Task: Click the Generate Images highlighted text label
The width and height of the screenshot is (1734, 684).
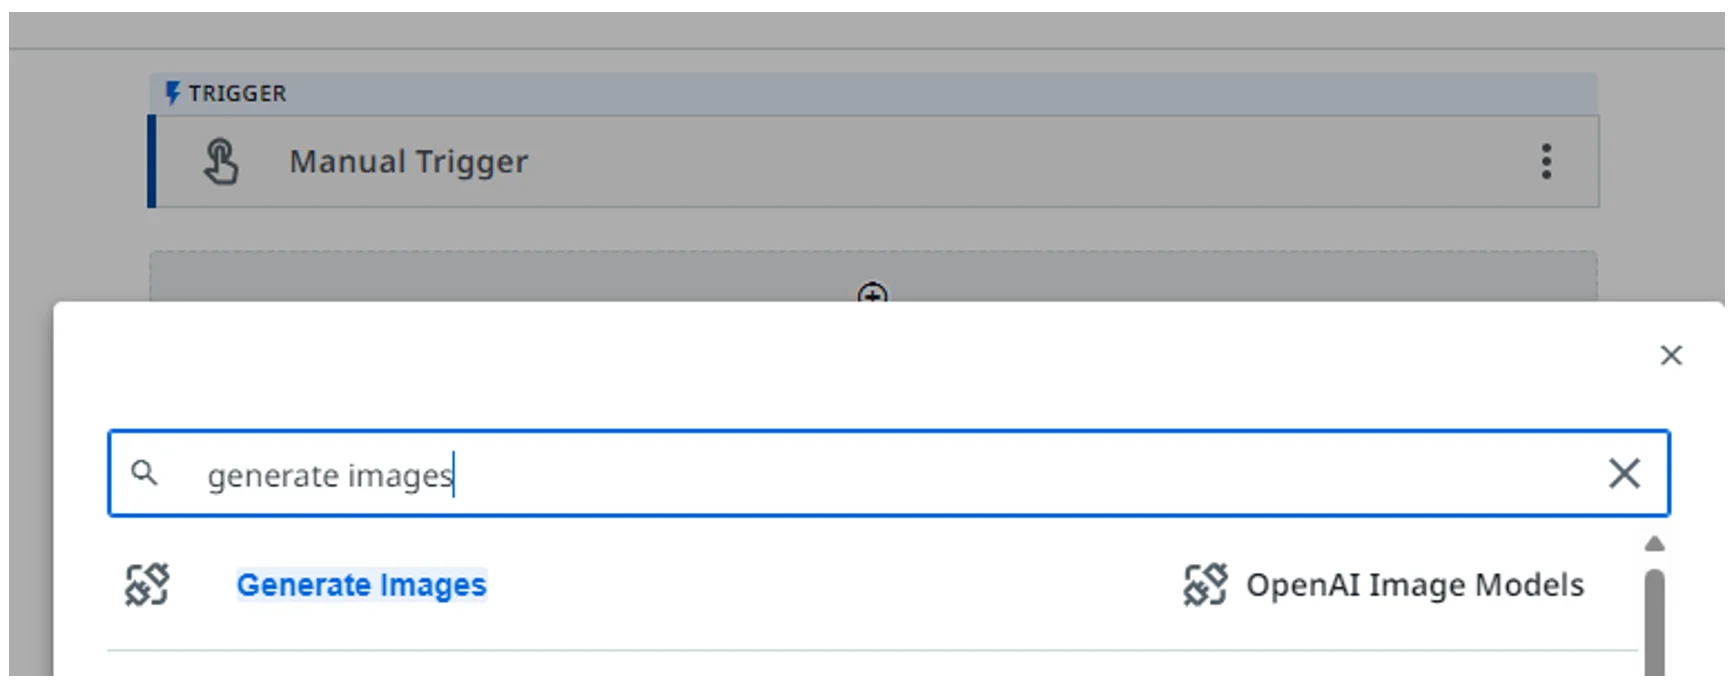Action: click(x=362, y=584)
